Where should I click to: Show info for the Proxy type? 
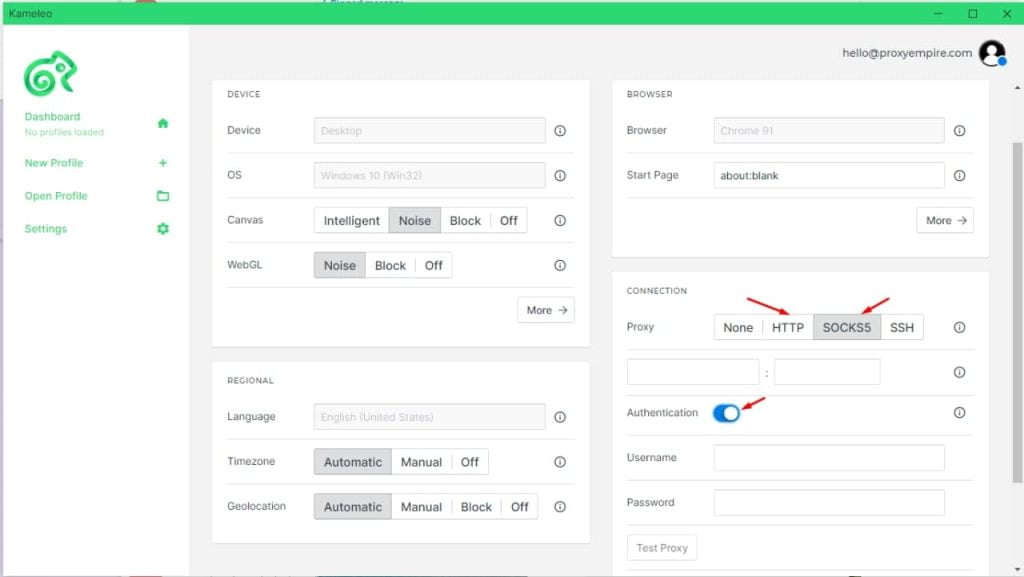[x=959, y=328]
